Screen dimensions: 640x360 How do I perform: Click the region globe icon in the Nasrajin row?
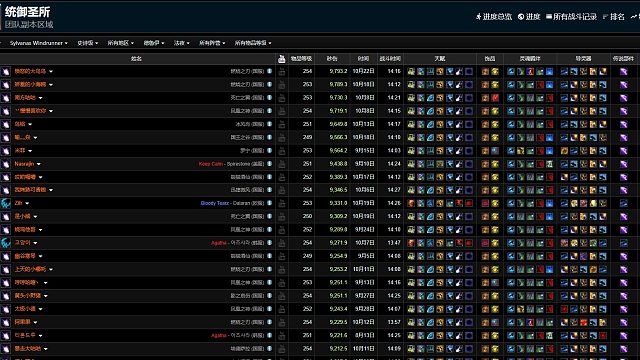tap(269, 164)
